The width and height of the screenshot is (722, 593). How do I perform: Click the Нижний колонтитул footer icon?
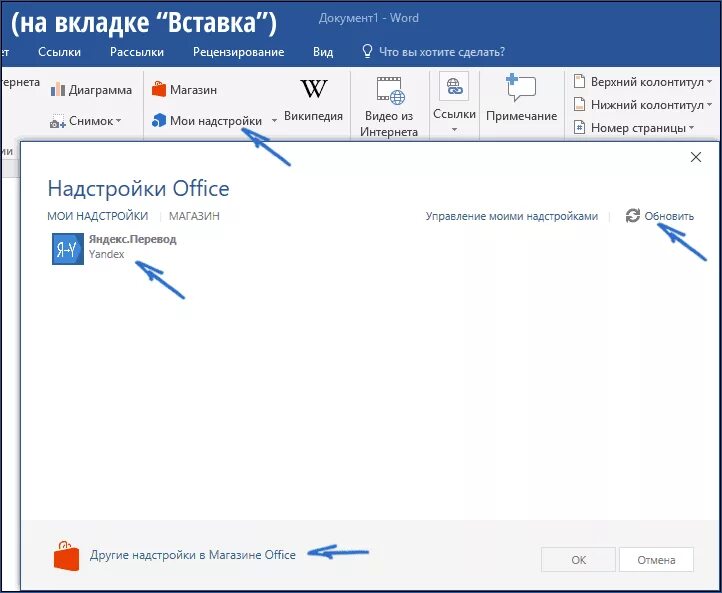579,105
